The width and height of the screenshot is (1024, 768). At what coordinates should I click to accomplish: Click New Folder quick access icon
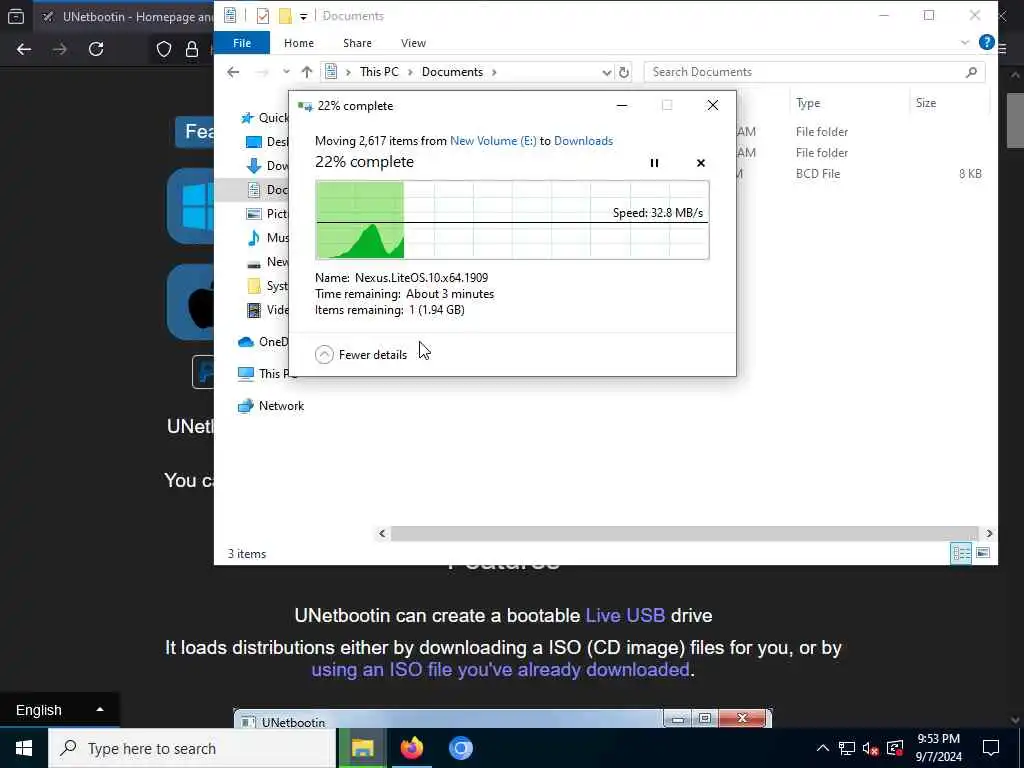pos(285,16)
